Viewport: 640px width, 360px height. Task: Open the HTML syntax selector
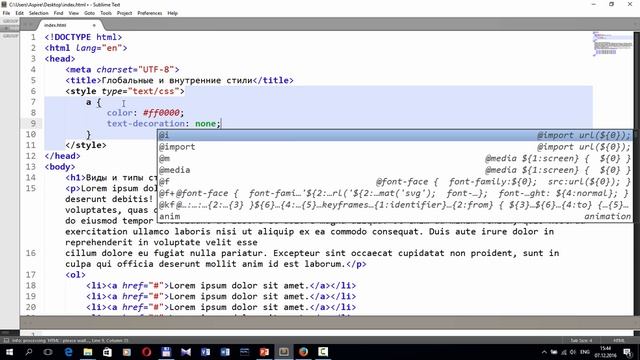coord(619,340)
